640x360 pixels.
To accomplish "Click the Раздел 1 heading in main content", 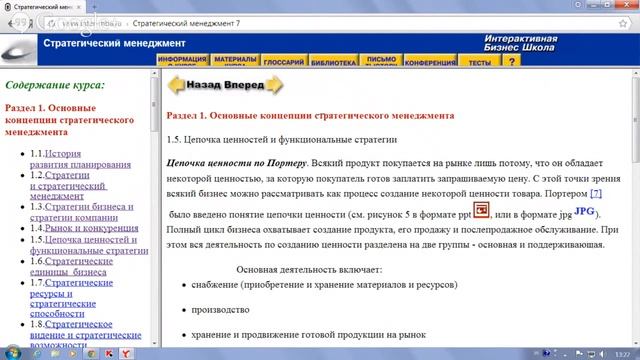I will click(310, 116).
